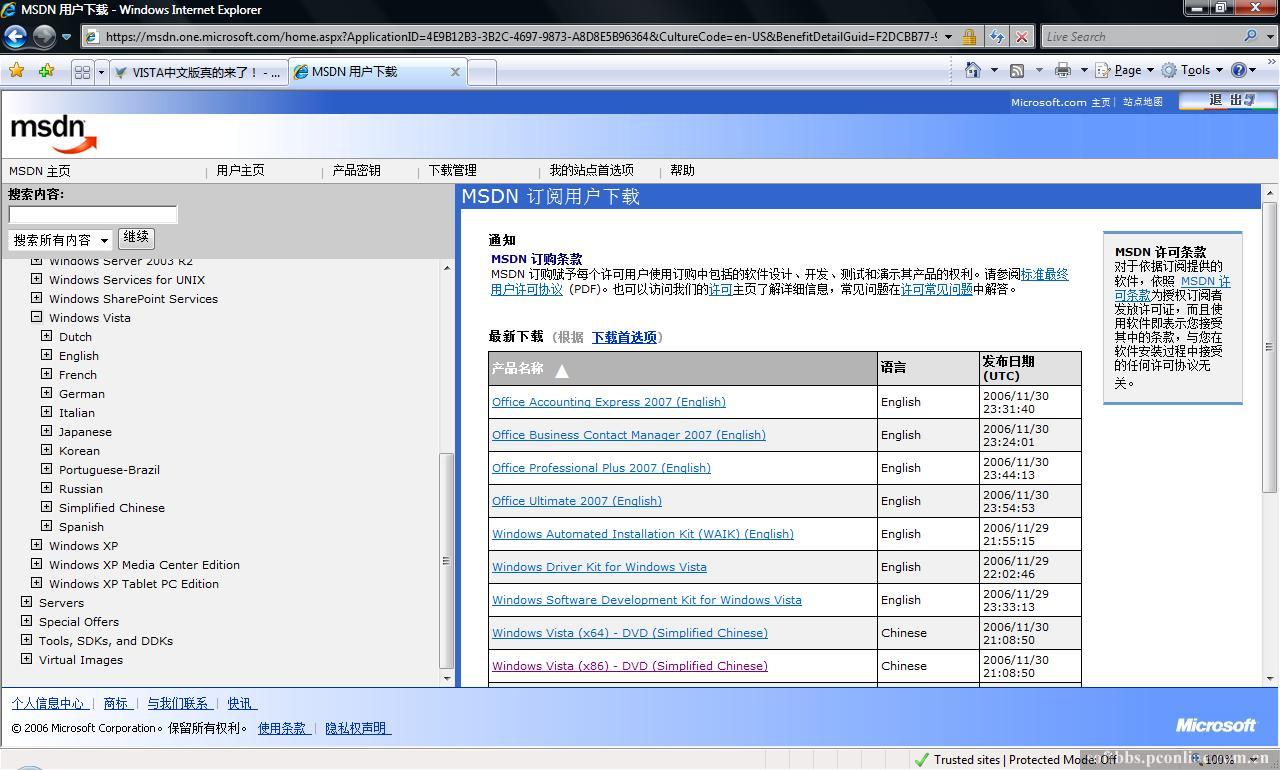Click the Live Search input box

[1140, 37]
